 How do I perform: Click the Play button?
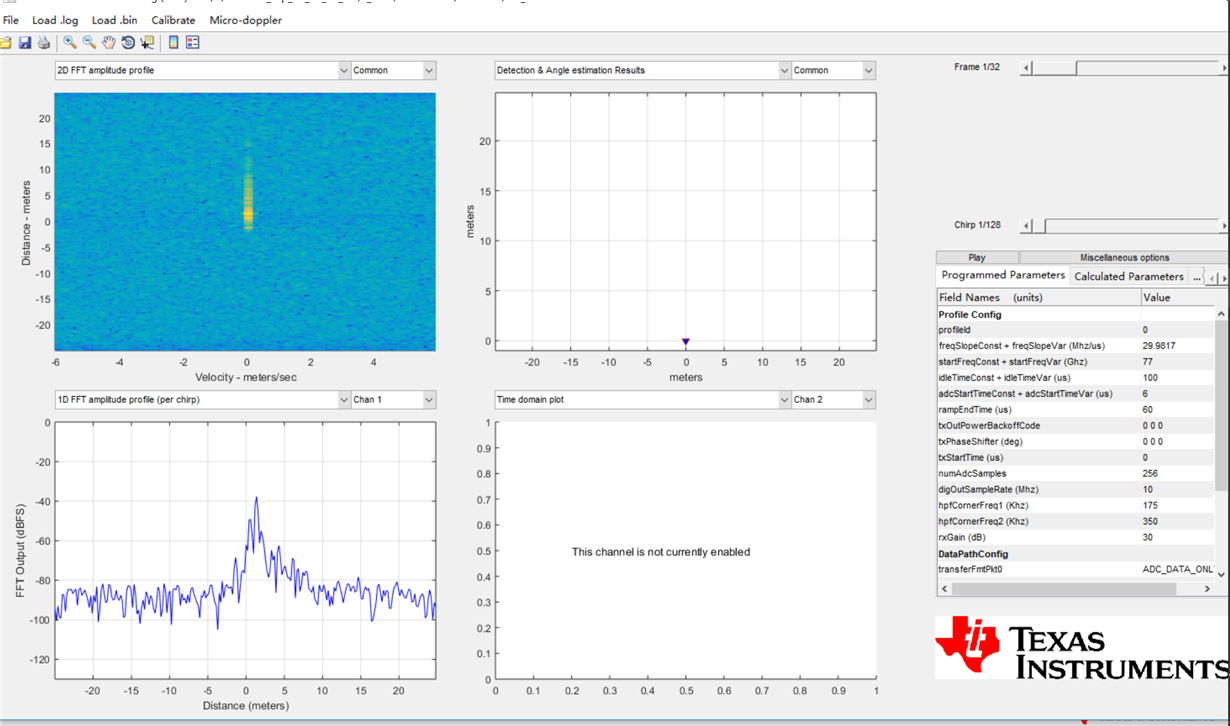point(977,257)
